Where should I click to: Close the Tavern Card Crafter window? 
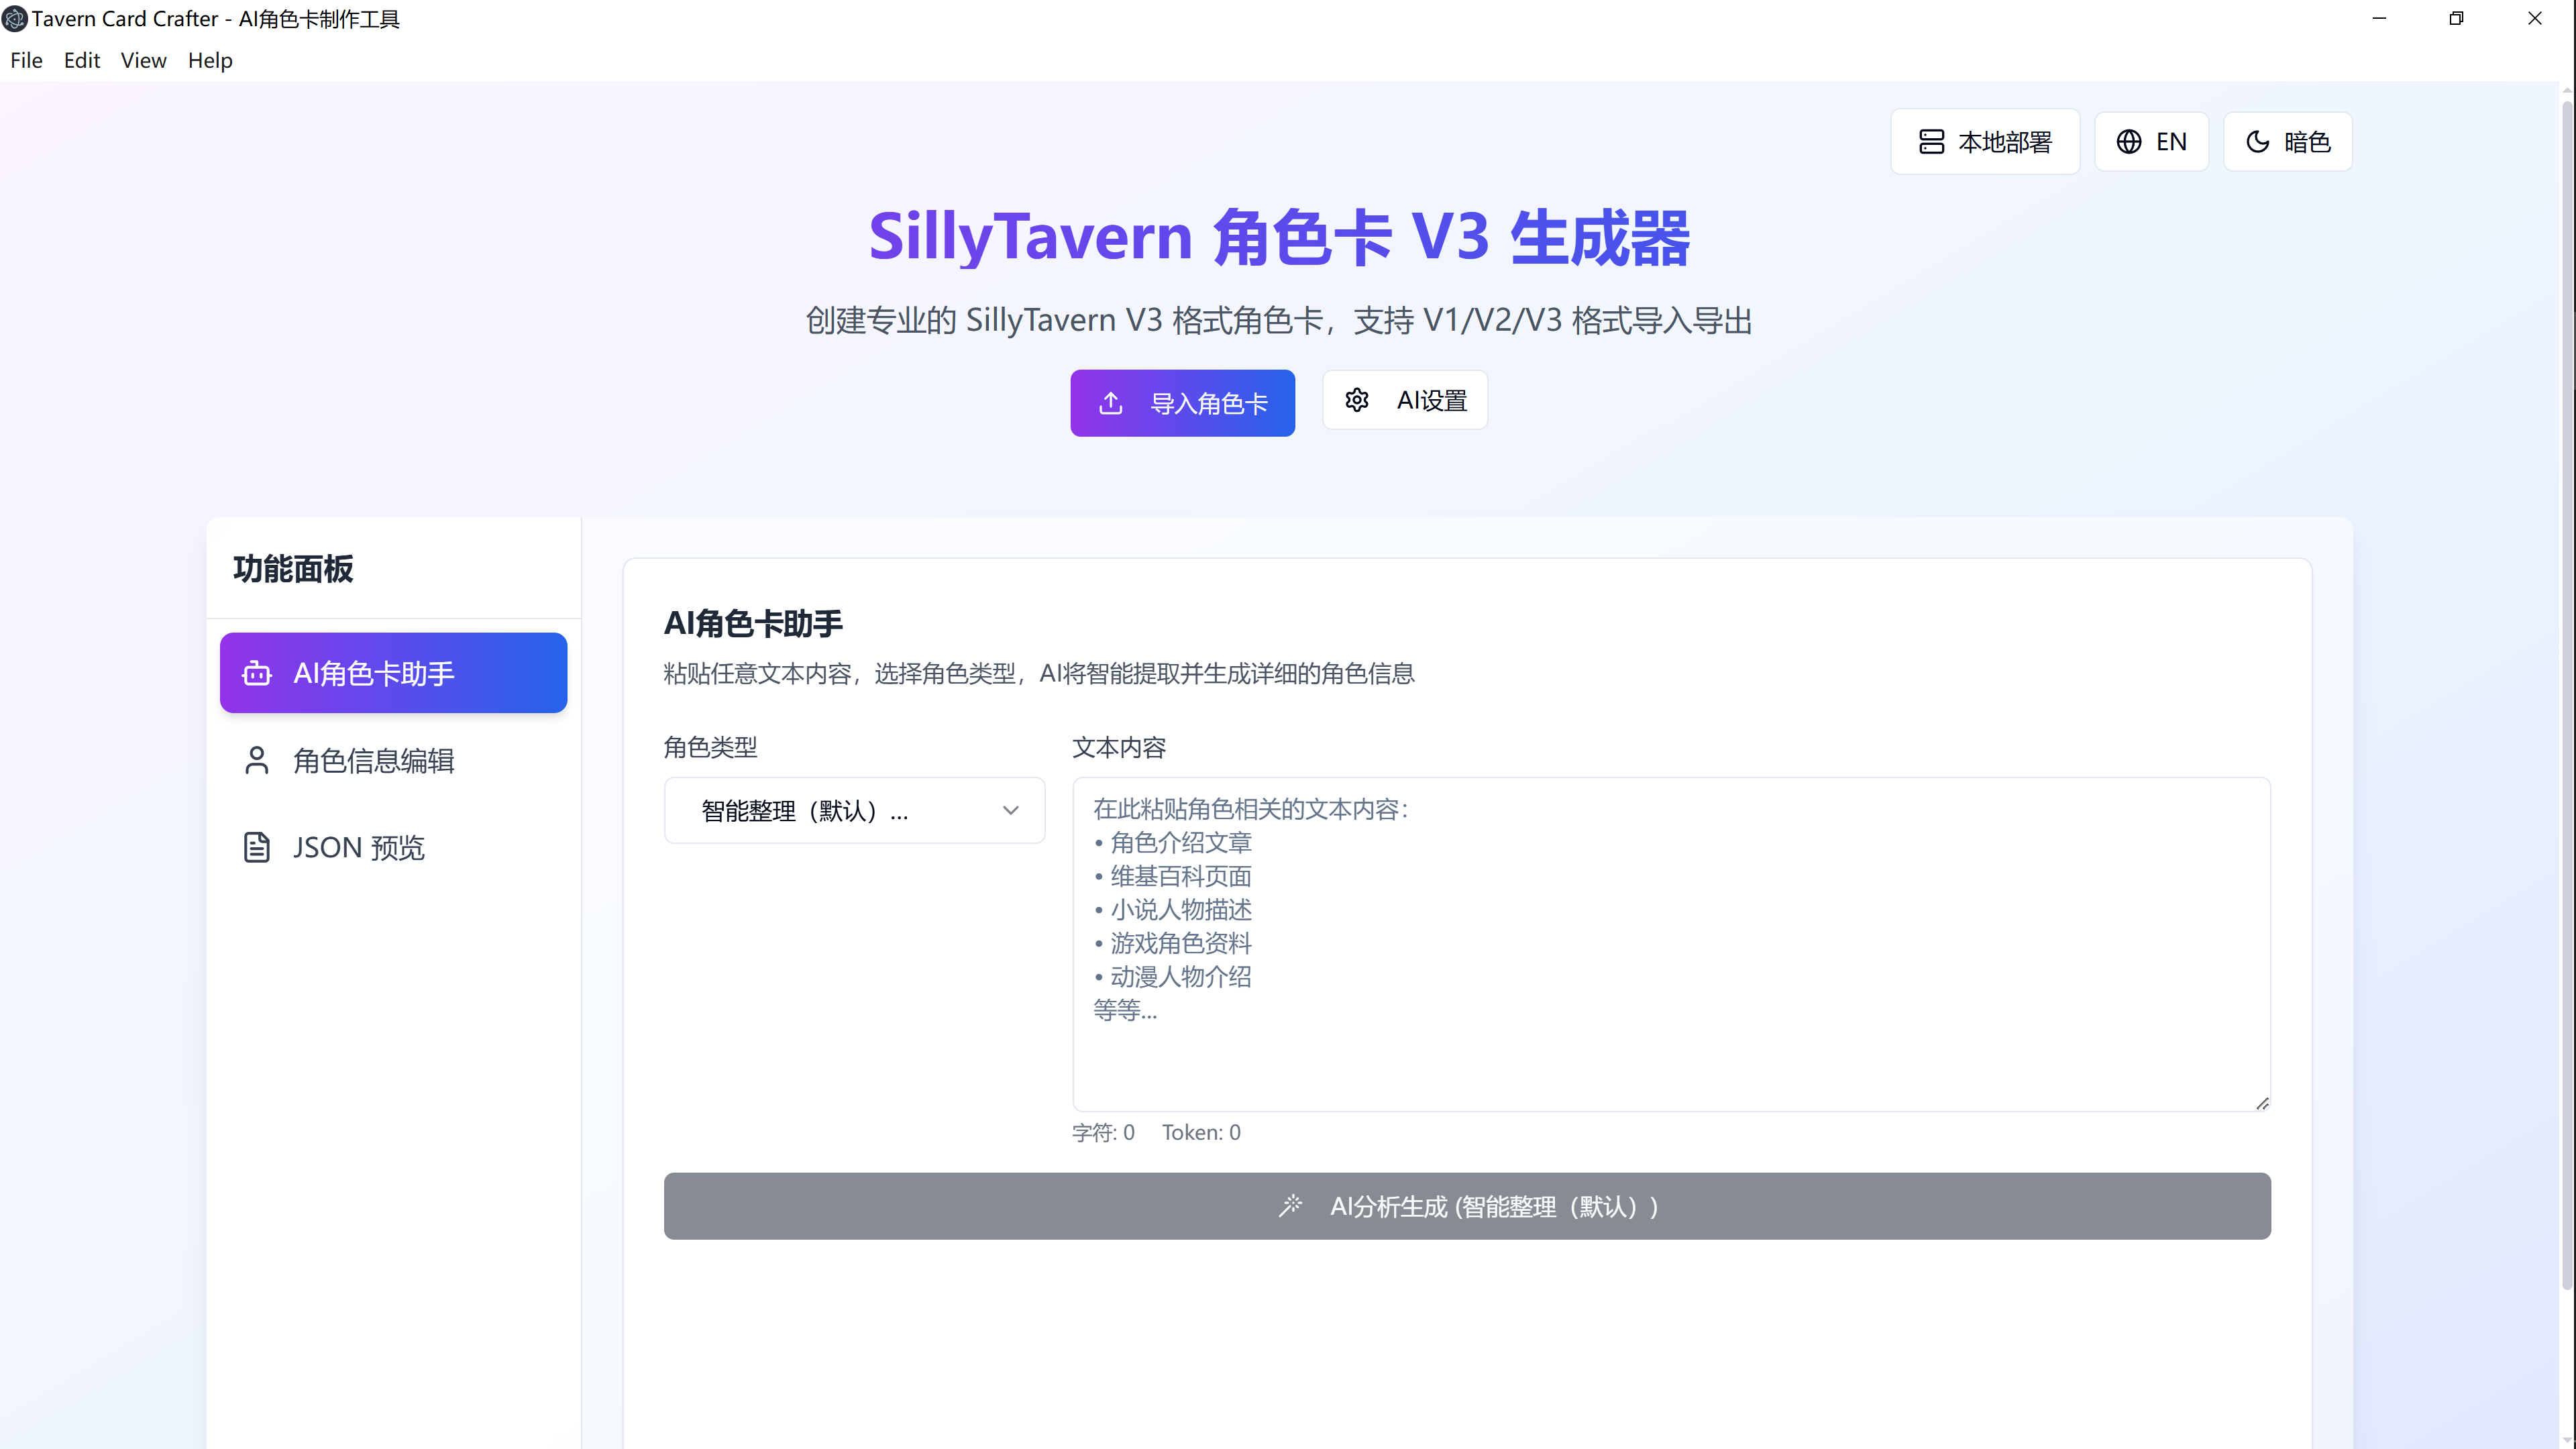click(2534, 18)
